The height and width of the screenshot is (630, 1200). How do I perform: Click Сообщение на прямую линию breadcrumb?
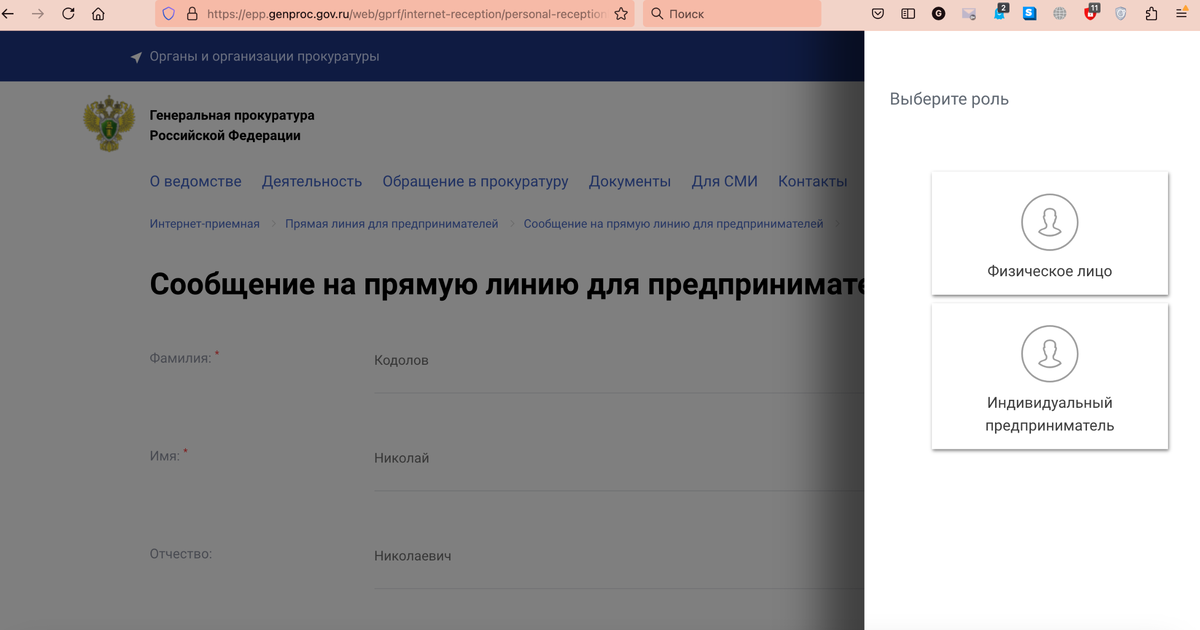674,224
